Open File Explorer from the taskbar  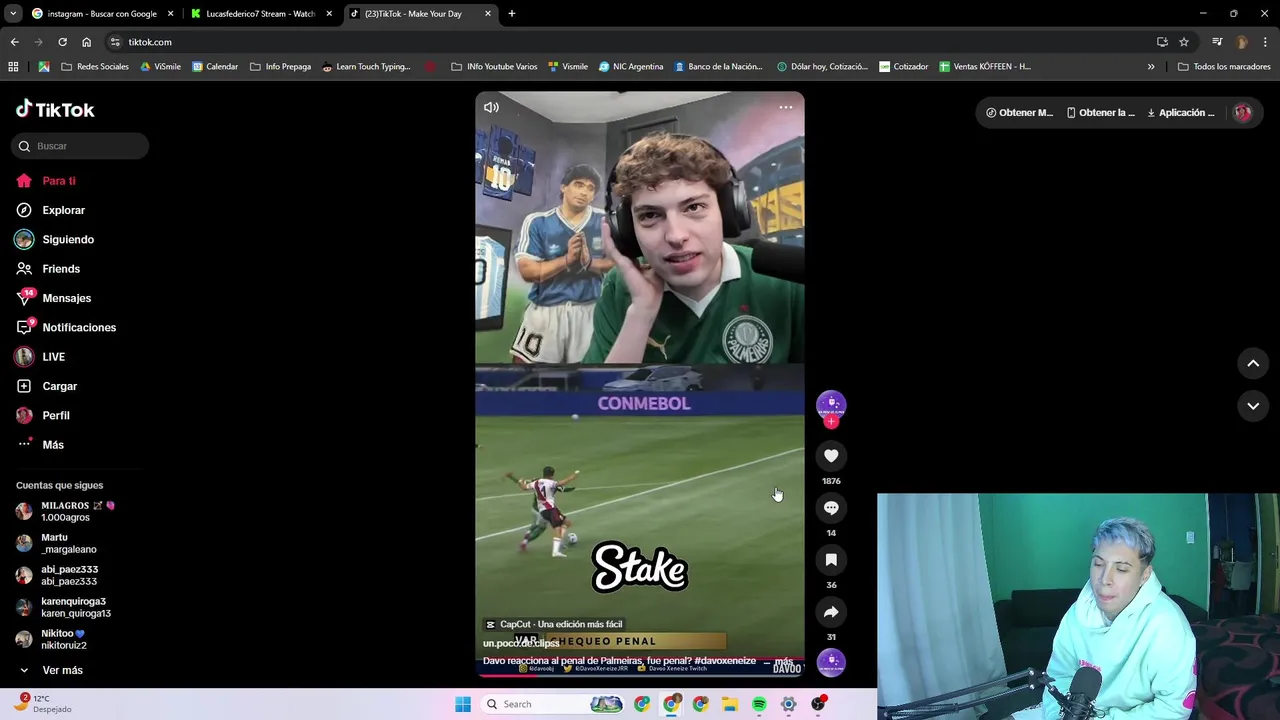tap(730, 704)
